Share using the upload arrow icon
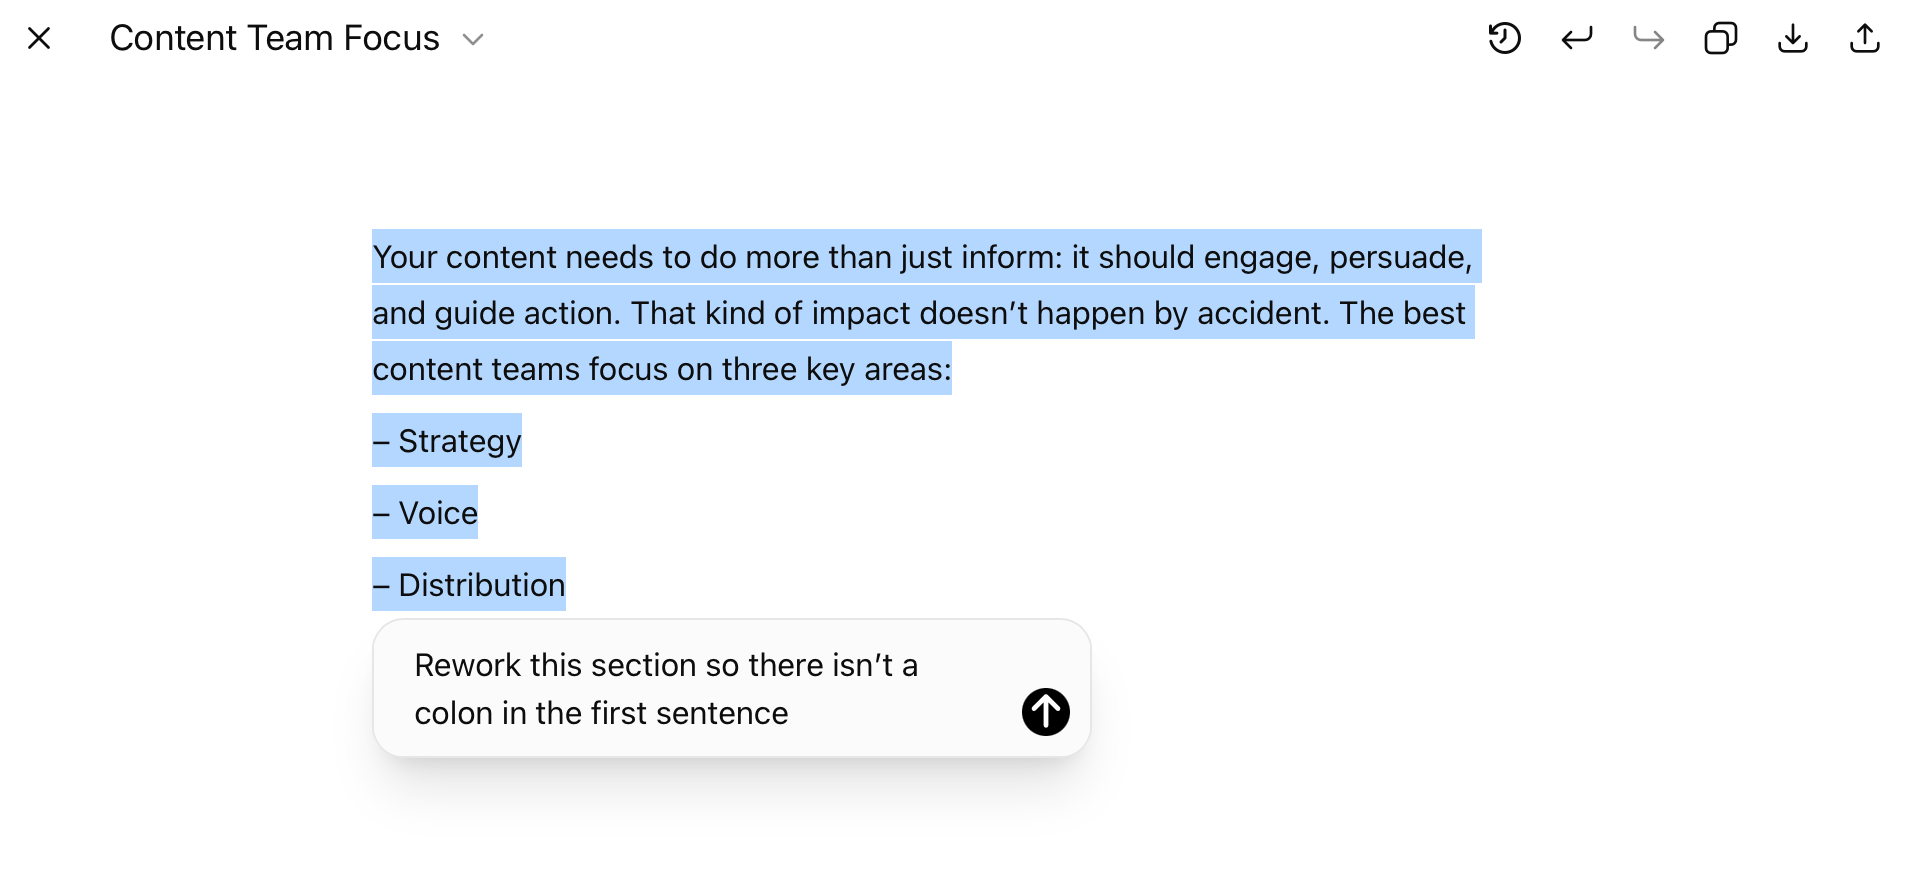 click(x=1865, y=39)
